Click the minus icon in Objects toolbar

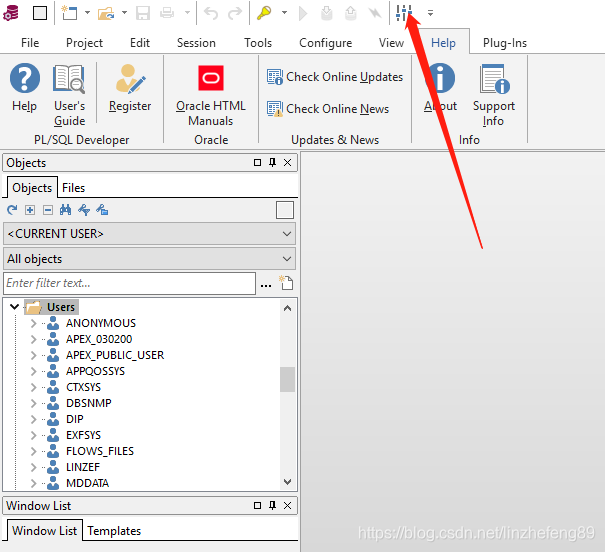(48, 210)
